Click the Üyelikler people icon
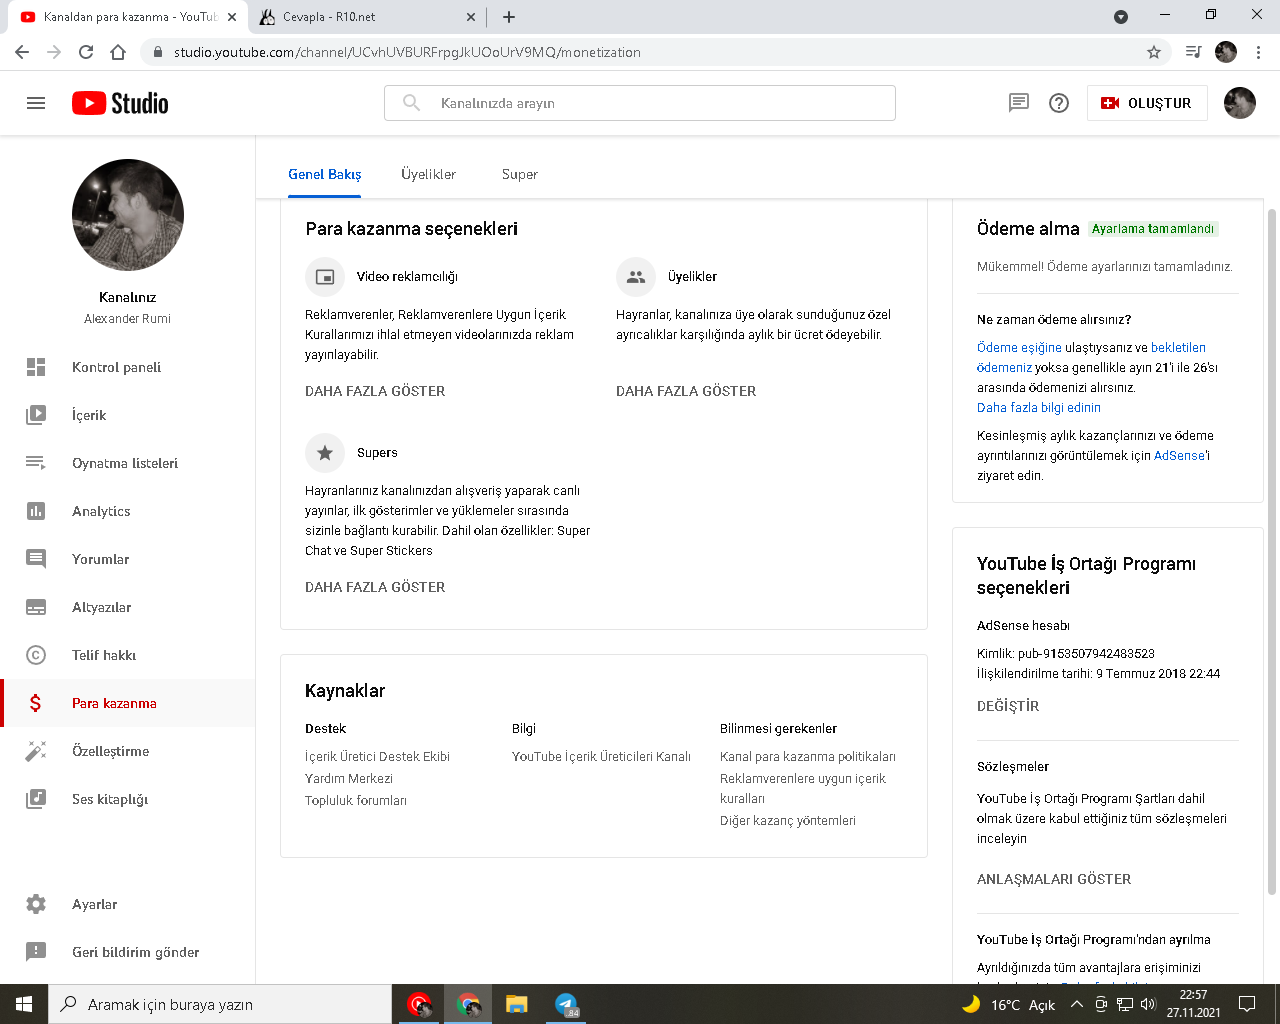 636,277
